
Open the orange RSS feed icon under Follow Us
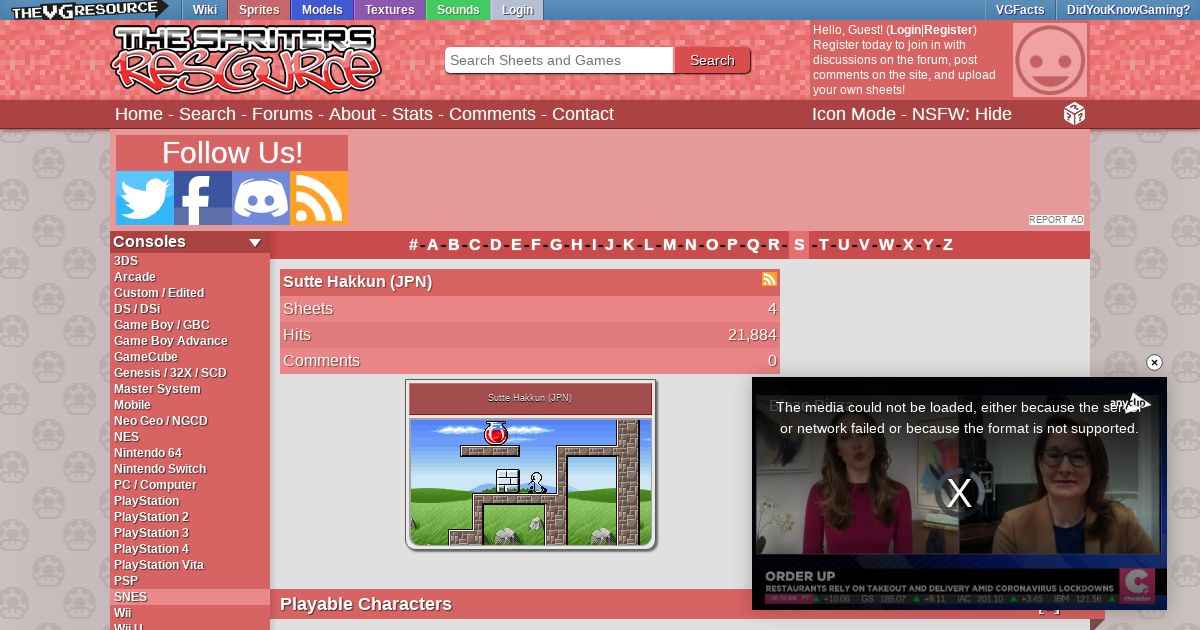319,198
